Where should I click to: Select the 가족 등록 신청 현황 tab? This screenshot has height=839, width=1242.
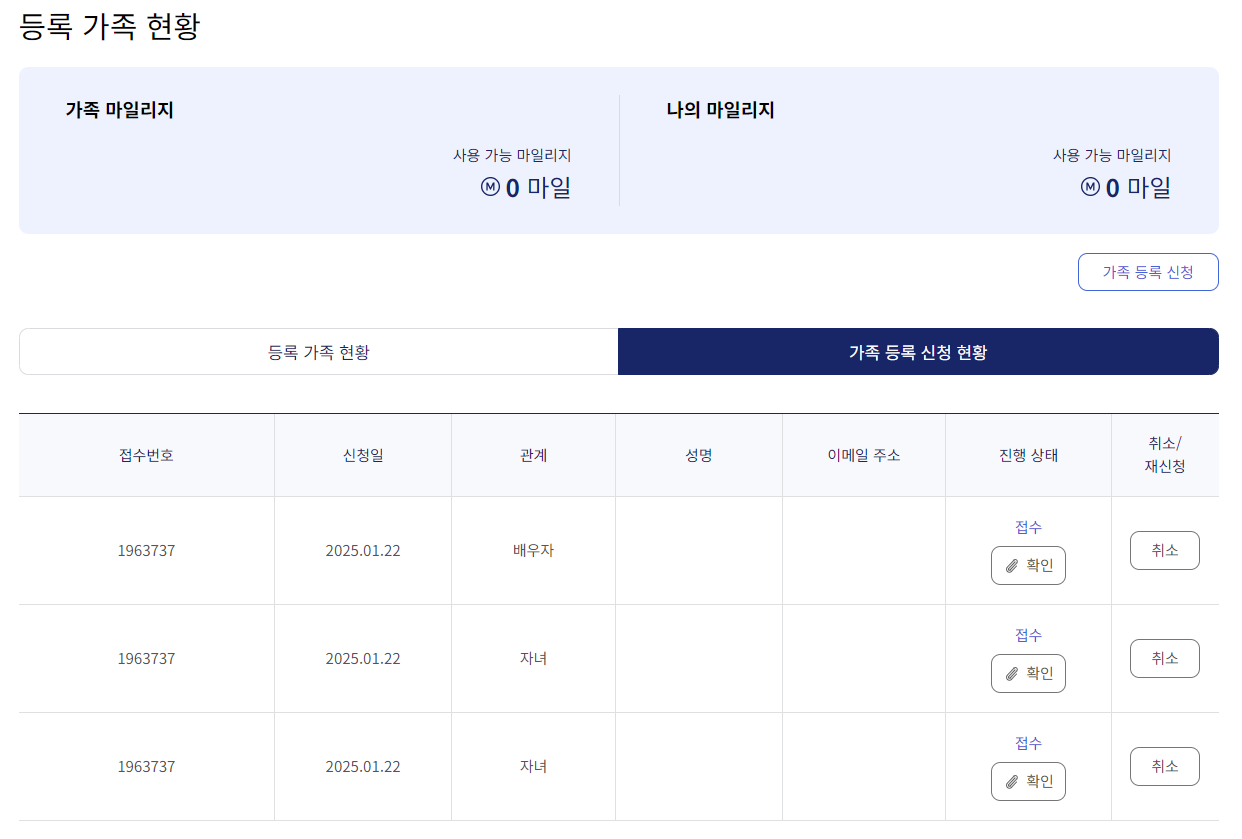pyautogui.click(x=918, y=351)
